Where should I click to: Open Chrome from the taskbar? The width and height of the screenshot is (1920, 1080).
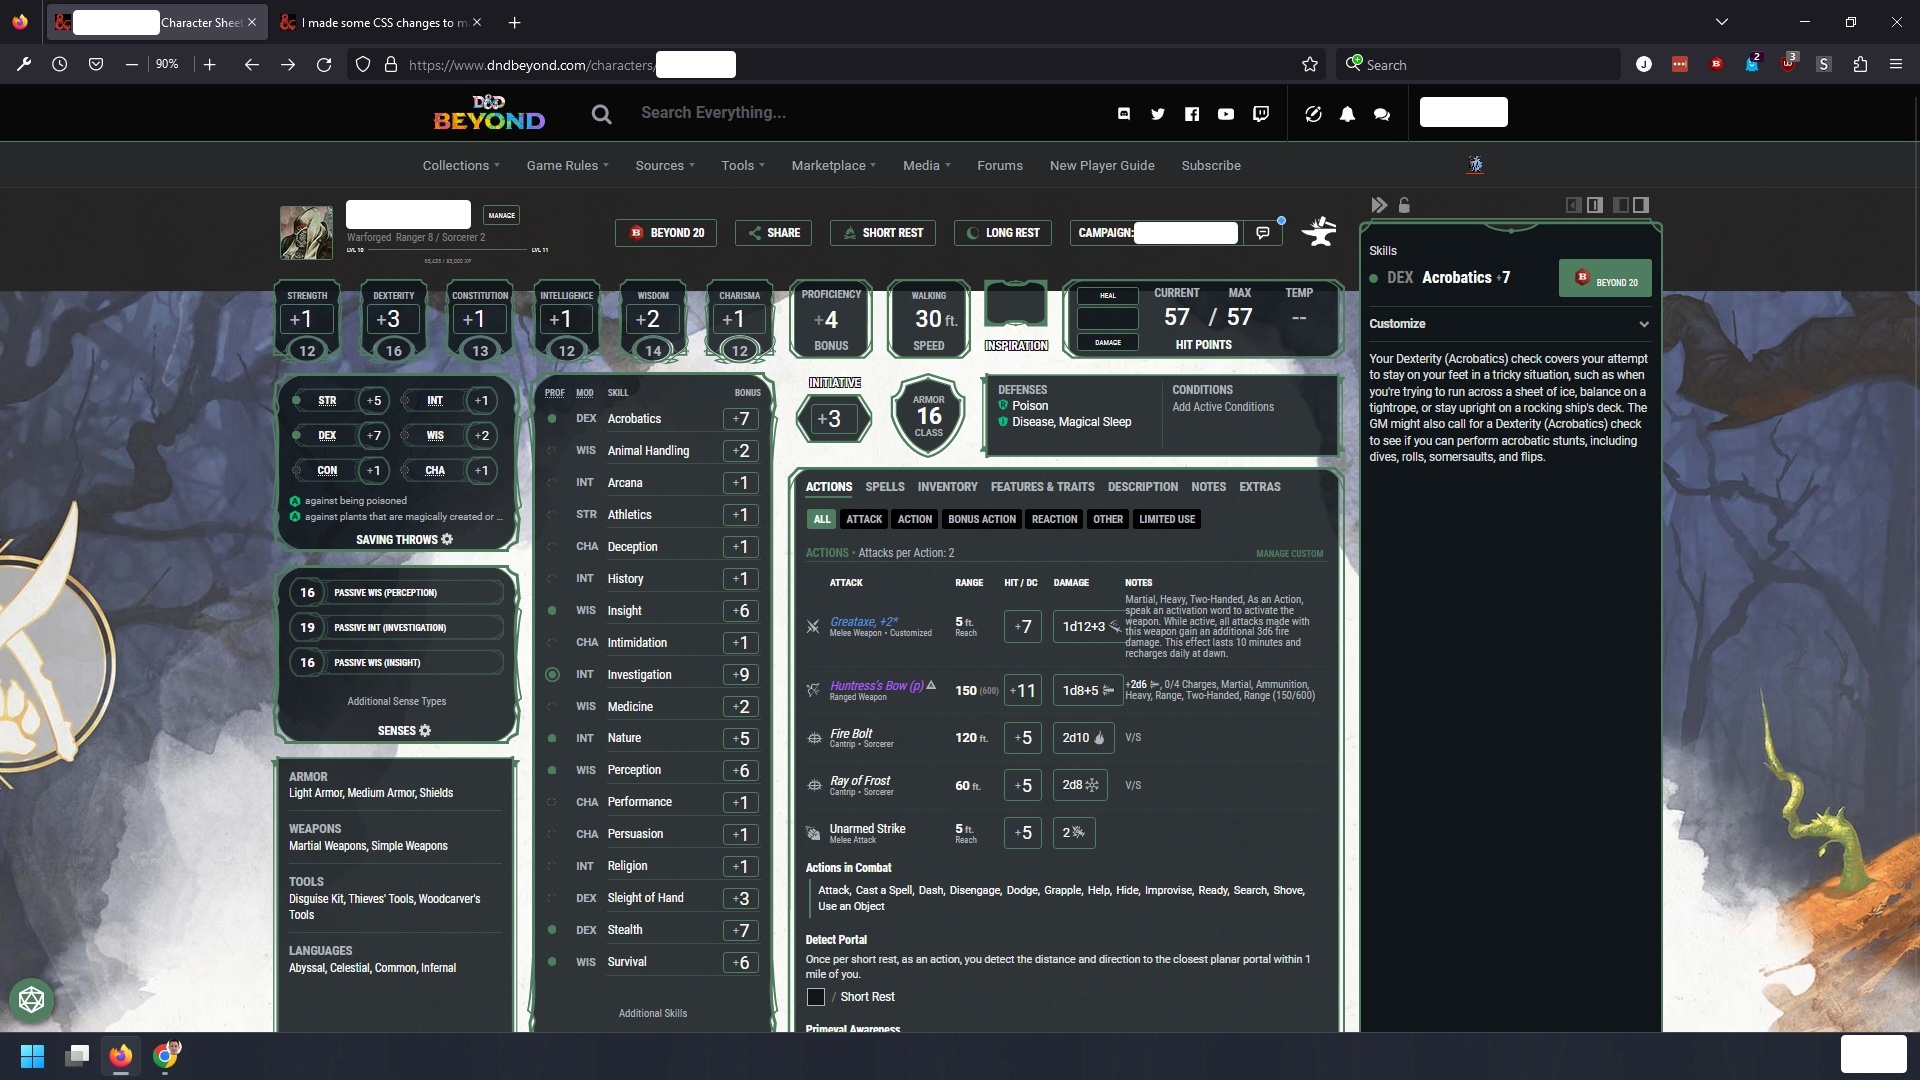pyautogui.click(x=166, y=1056)
